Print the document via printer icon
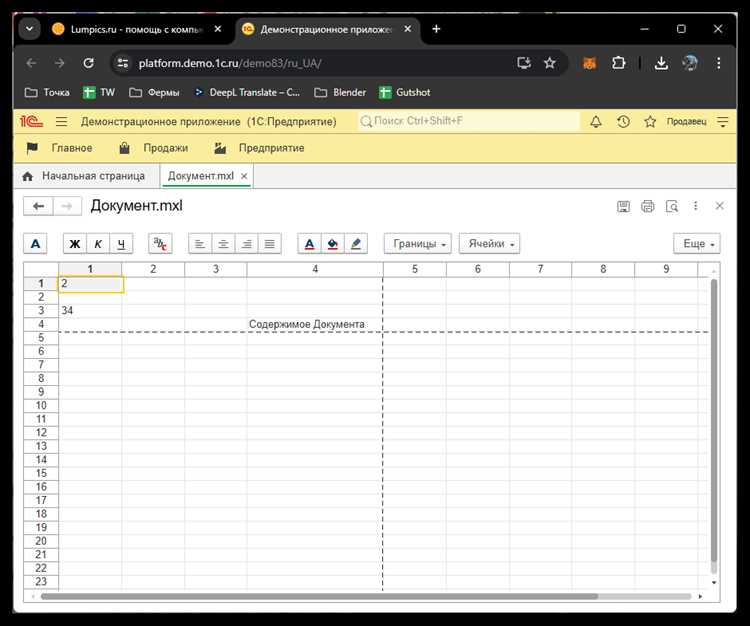Screen dimensions: 750x626 click(648, 206)
